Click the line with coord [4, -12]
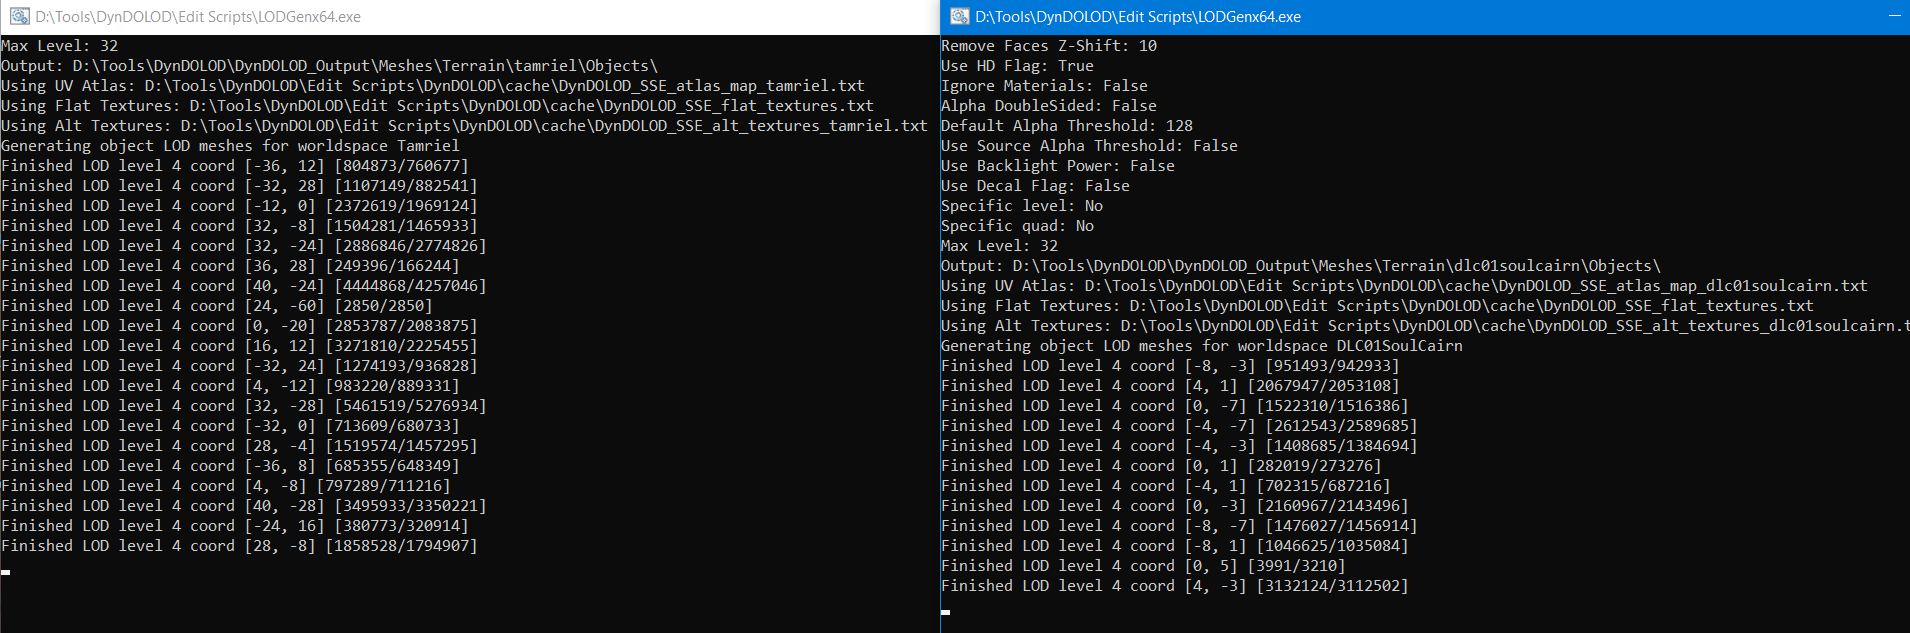The width and height of the screenshot is (1910, 633). pos(231,386)
